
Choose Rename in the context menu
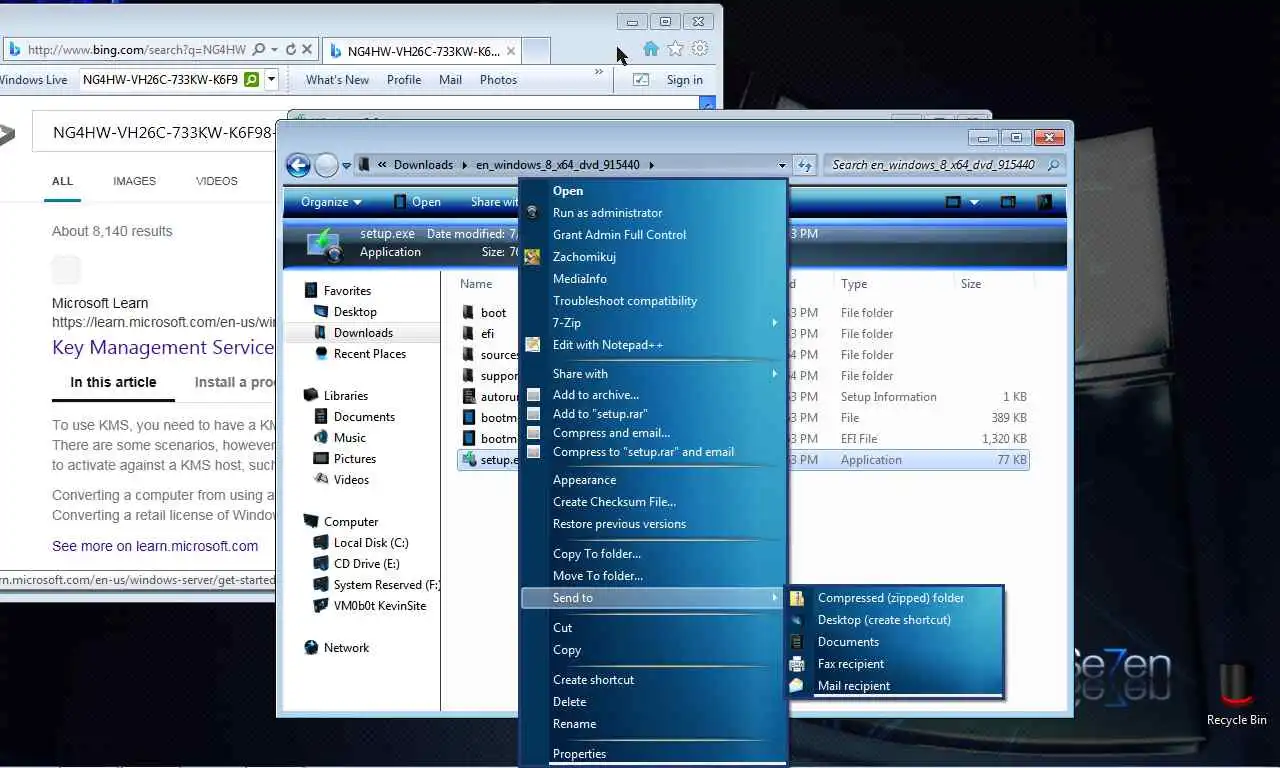[x=574, y=724]
